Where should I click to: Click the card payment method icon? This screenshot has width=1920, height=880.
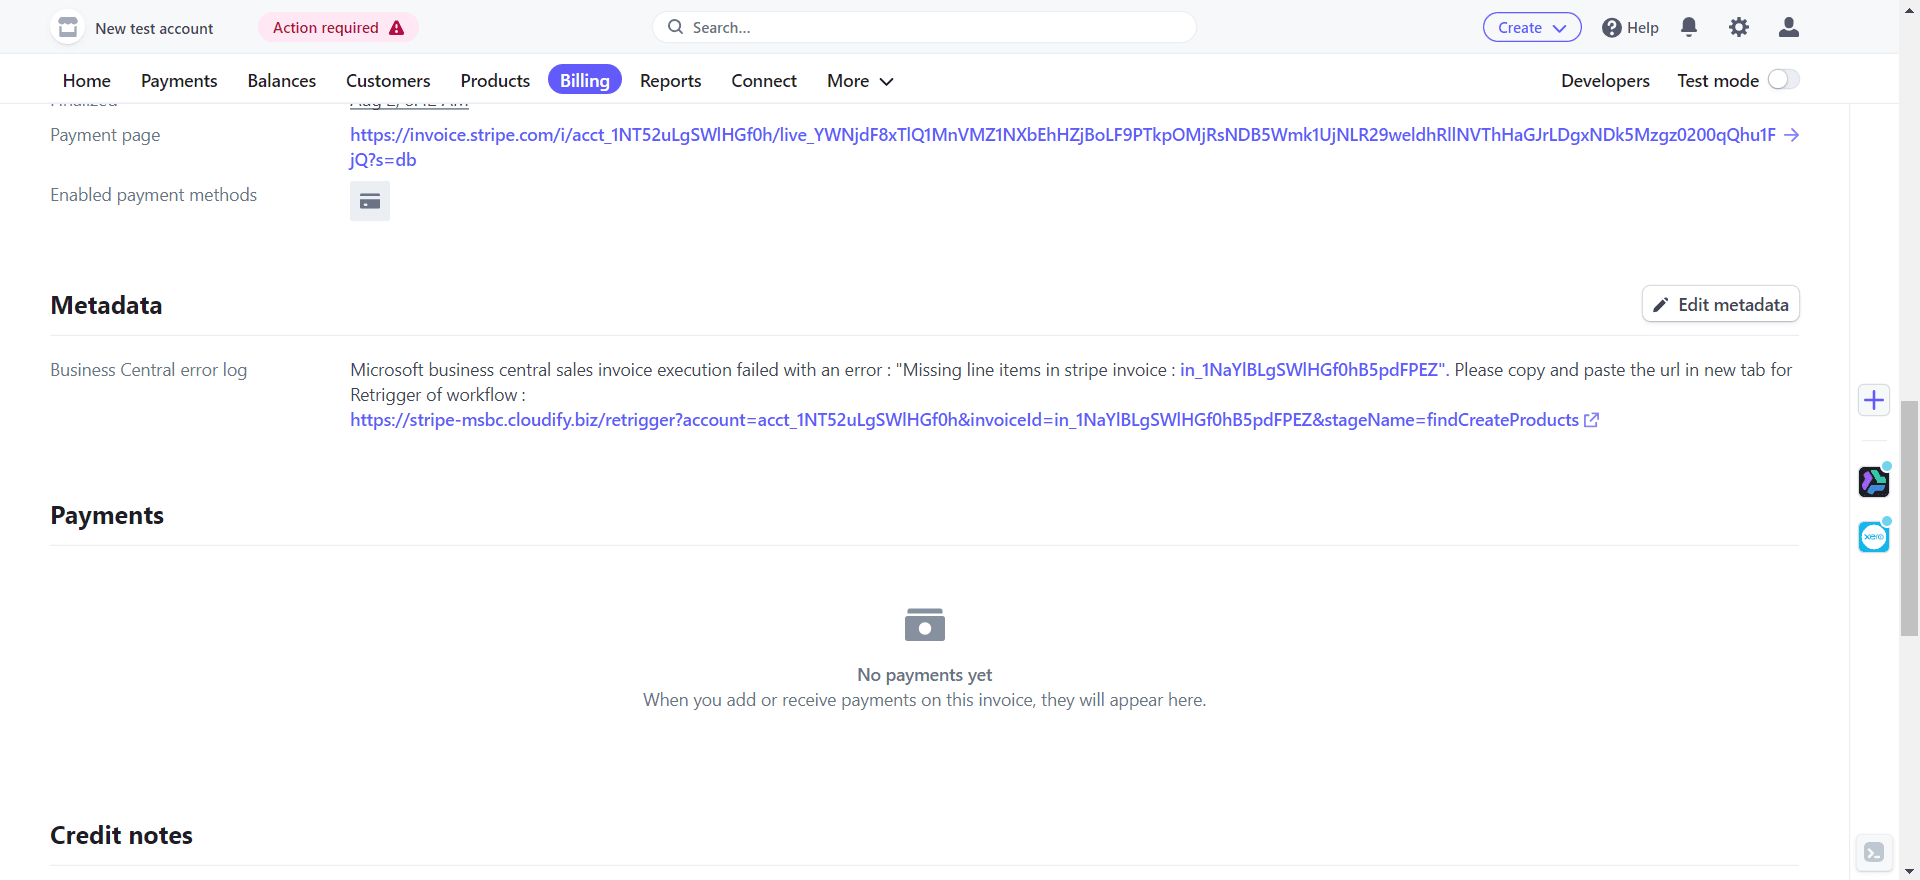tap(370, 202)
